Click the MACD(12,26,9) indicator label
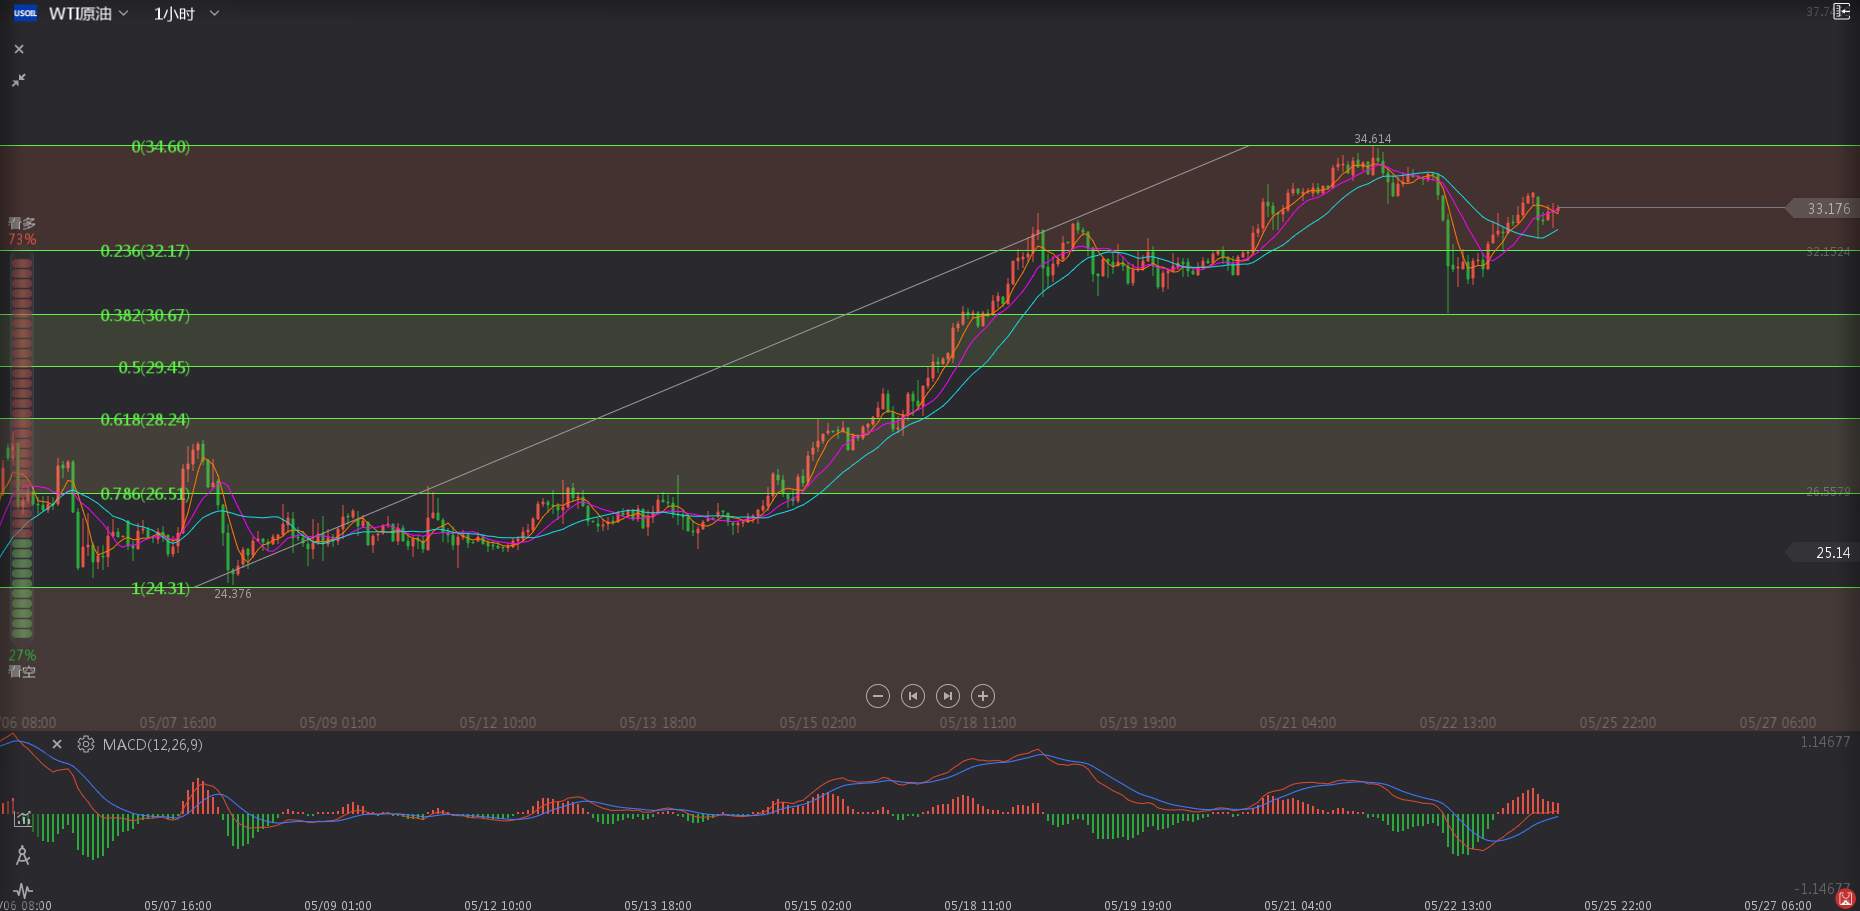This screenshot has height=911, width=1860. (x=152, y=744)
